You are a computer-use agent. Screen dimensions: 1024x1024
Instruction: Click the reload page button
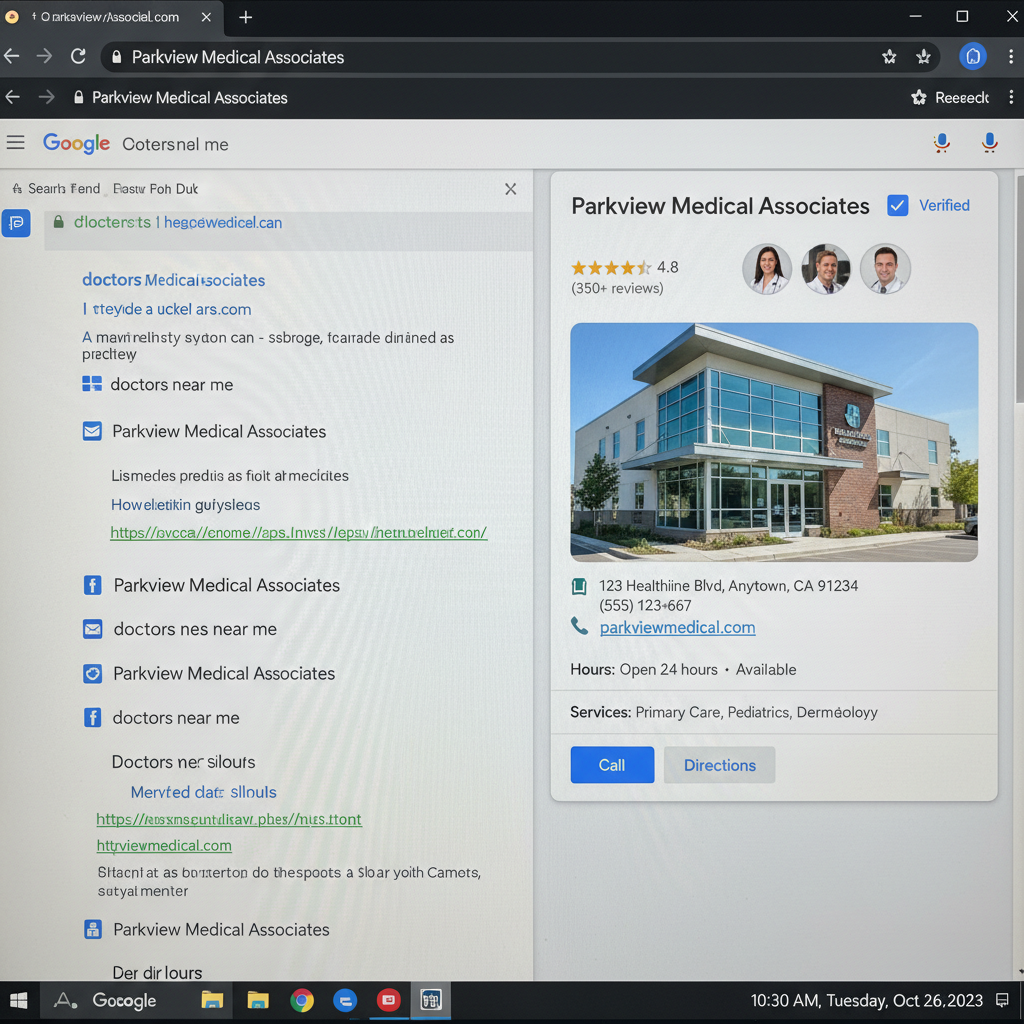[x=78, y=57]
